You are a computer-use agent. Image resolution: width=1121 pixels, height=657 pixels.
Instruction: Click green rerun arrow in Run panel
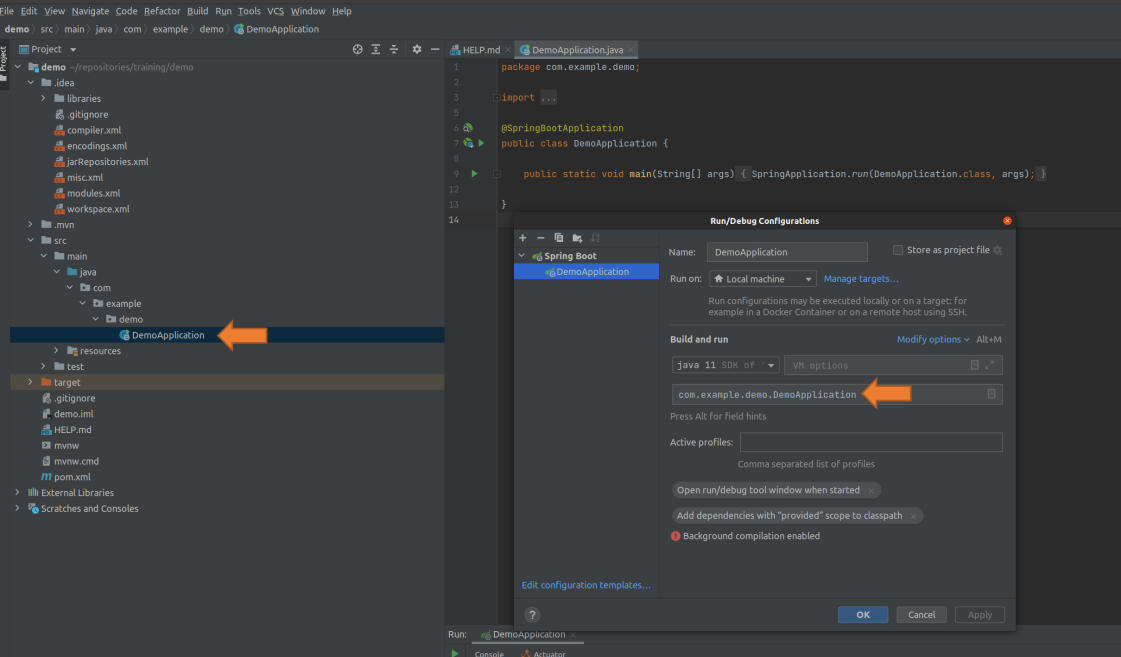455,653
